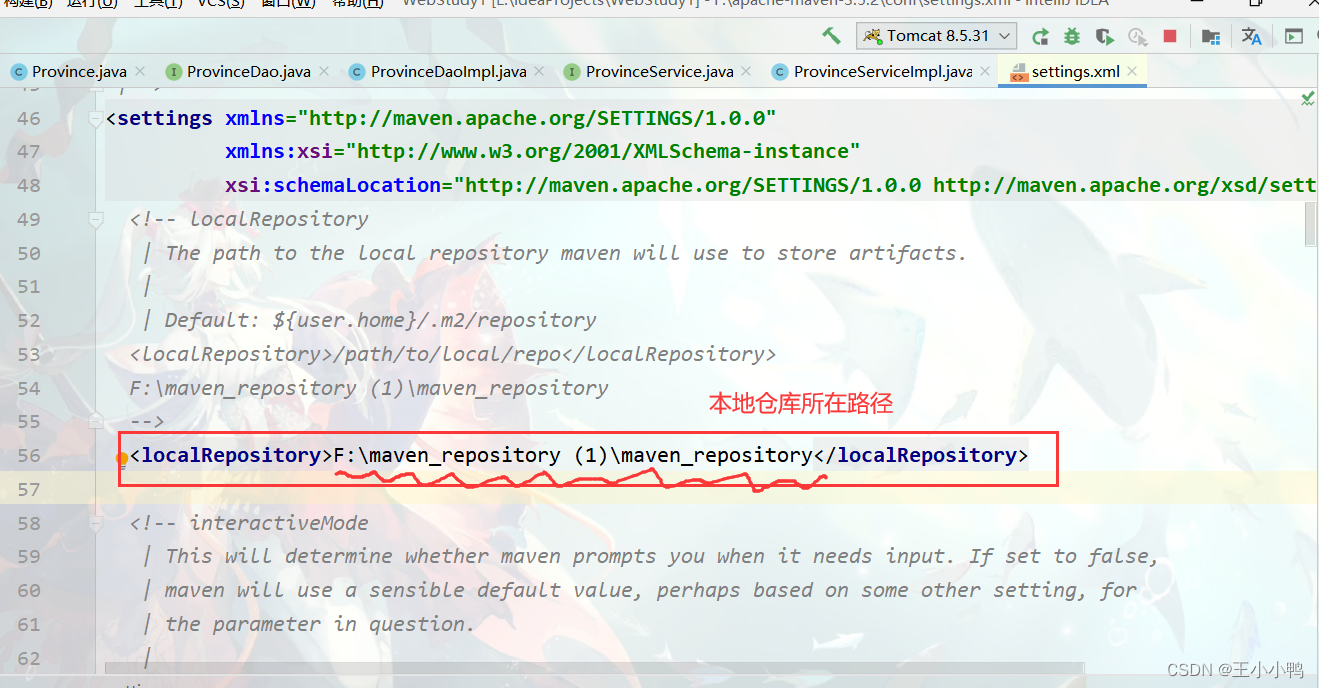The width and height of the screenshot is (1319, 688).
Task: Switch to ProvinceDao.java tab
Action: pyautogui.click(x=248, y=72)
